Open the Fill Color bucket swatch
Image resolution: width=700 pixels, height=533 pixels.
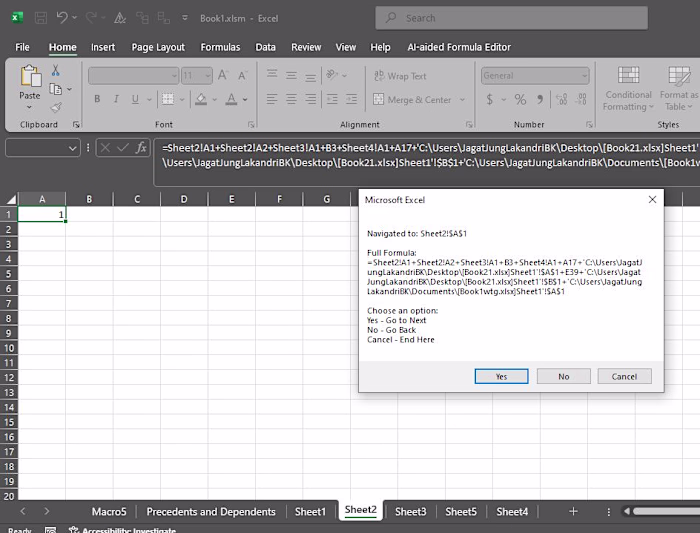tap(201, 99)
